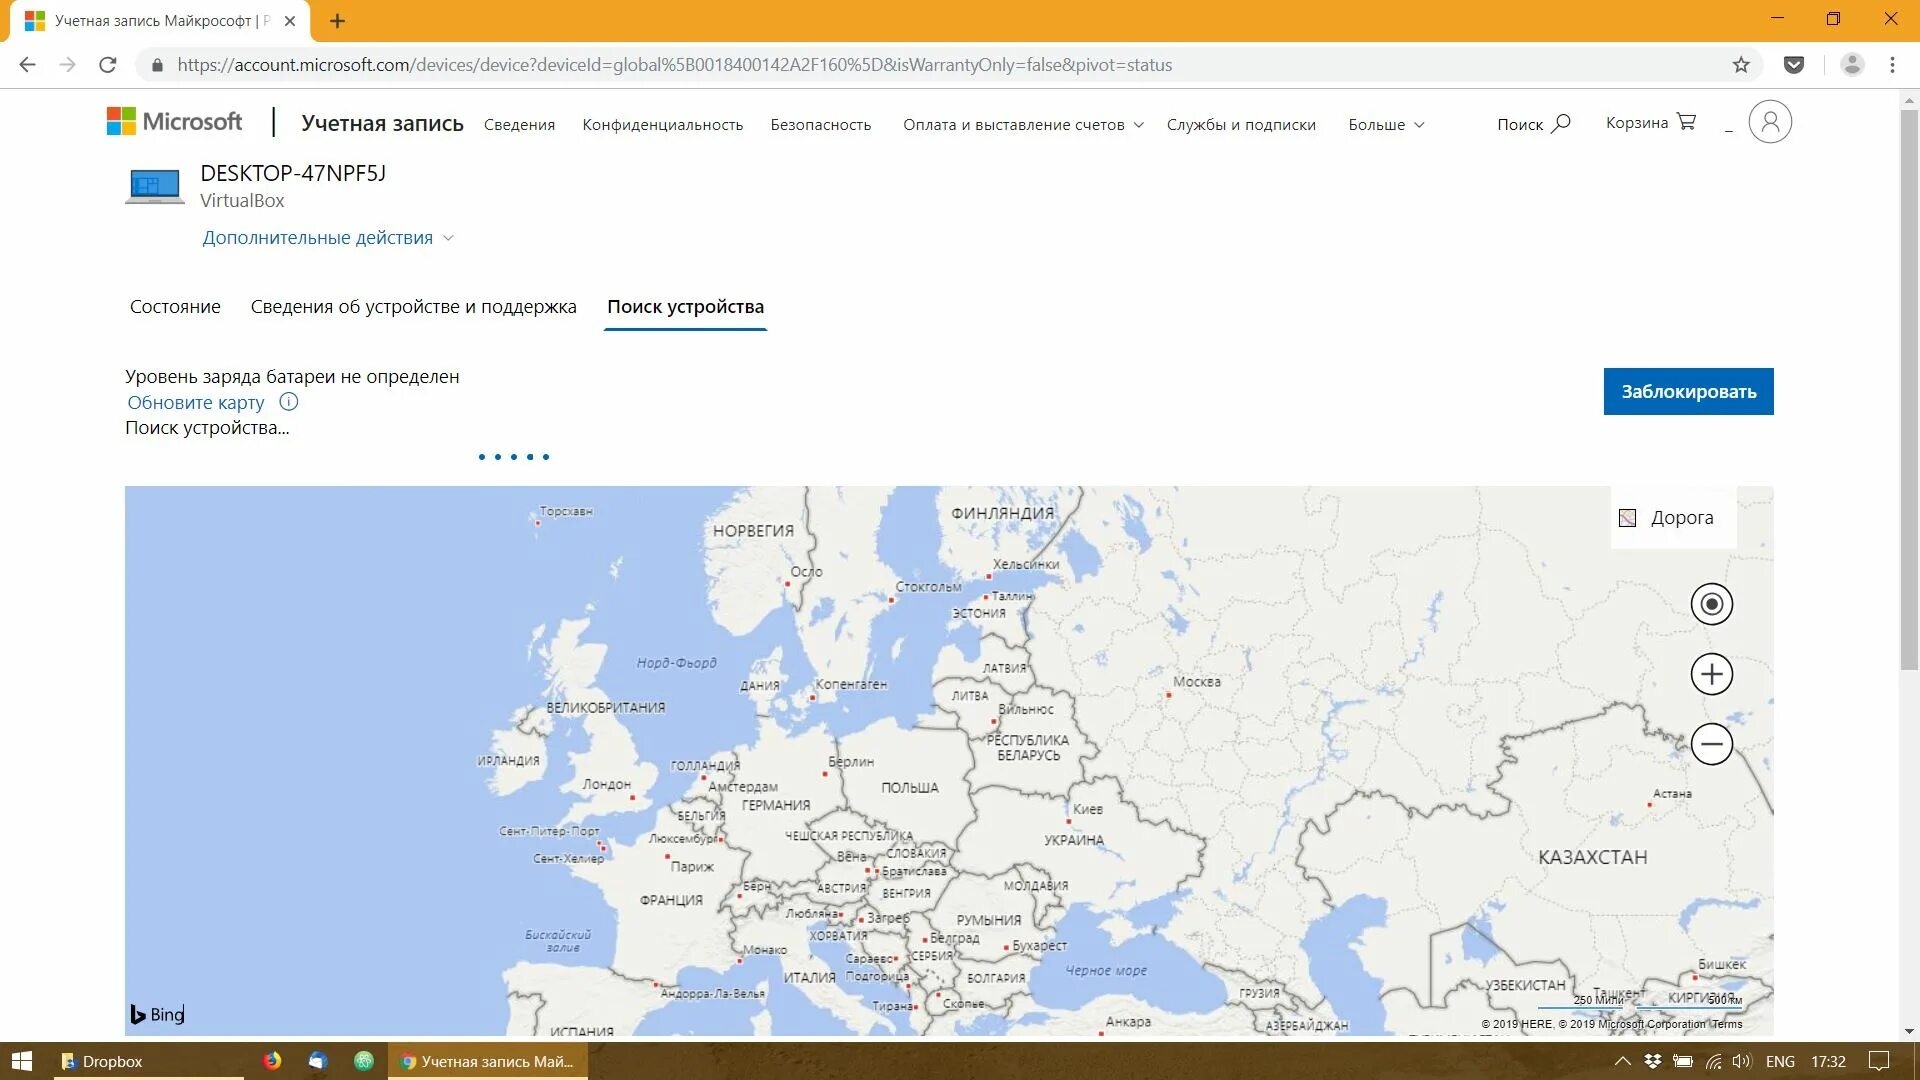
Task: Go back to previous page
Action: (28, 65)
